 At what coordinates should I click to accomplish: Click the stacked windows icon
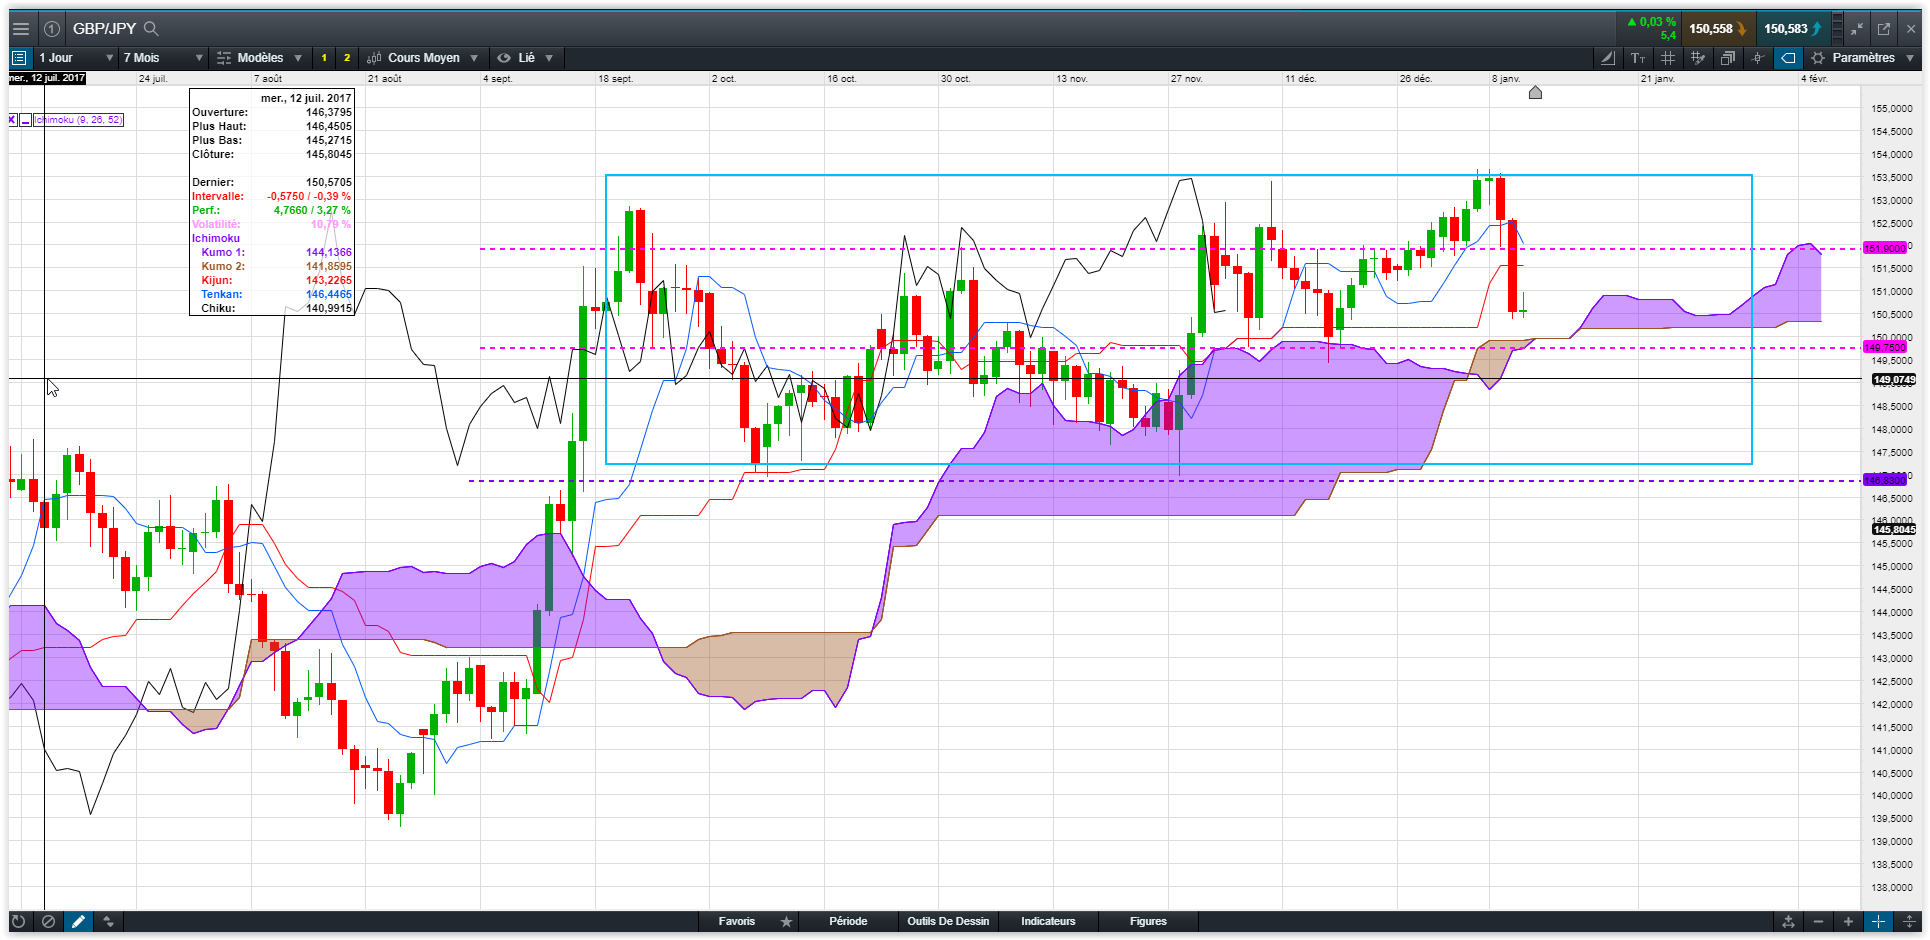pos(1727,58)
